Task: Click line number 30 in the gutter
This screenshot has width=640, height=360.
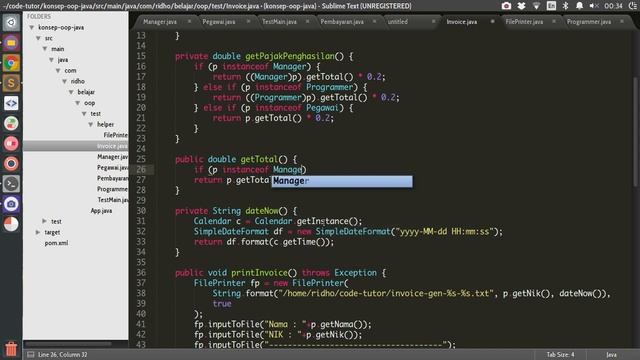Action: (x=141, y=211)
